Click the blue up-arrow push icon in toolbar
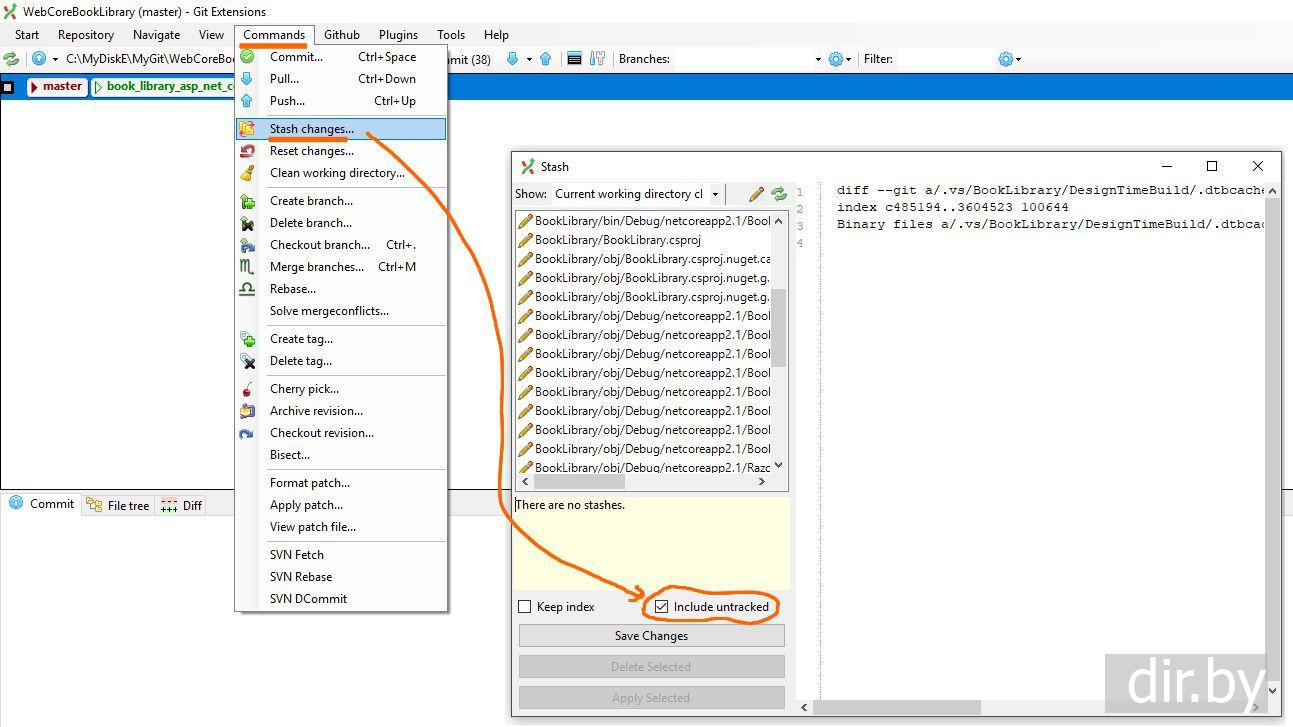This screenshot has height=727, width=1293. tap(545, 59)
